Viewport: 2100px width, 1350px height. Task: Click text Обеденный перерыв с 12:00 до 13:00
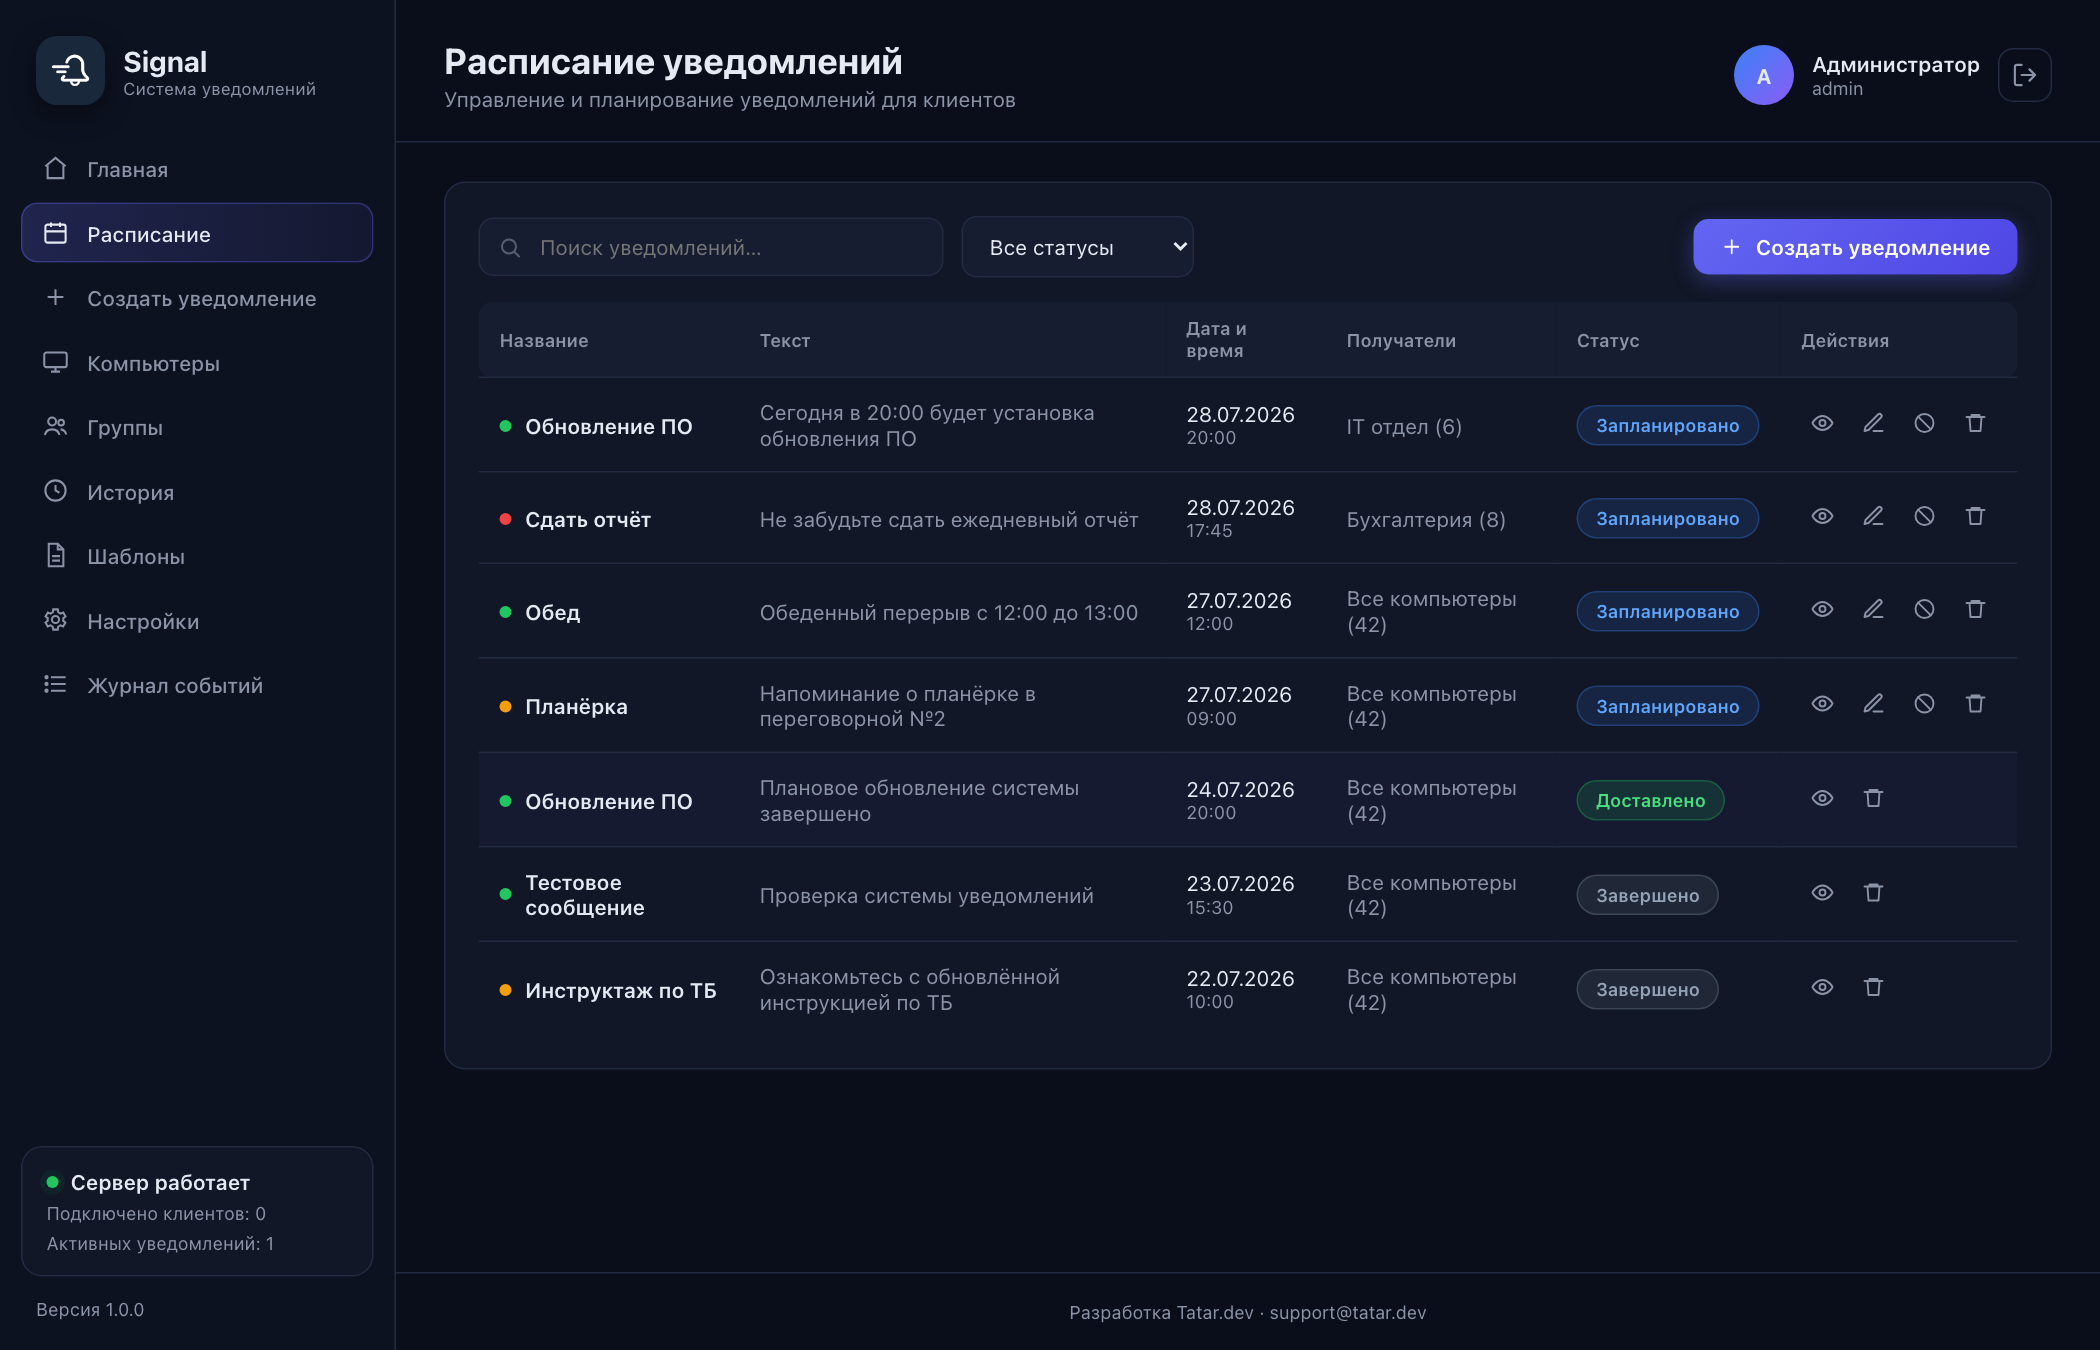tap(949, 612)
